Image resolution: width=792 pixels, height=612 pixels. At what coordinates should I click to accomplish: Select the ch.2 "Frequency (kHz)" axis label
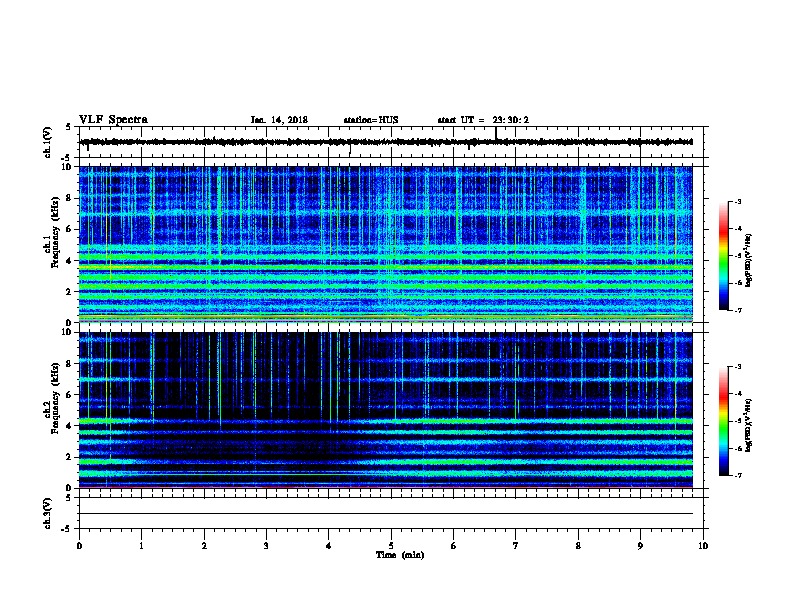(55, 398)
